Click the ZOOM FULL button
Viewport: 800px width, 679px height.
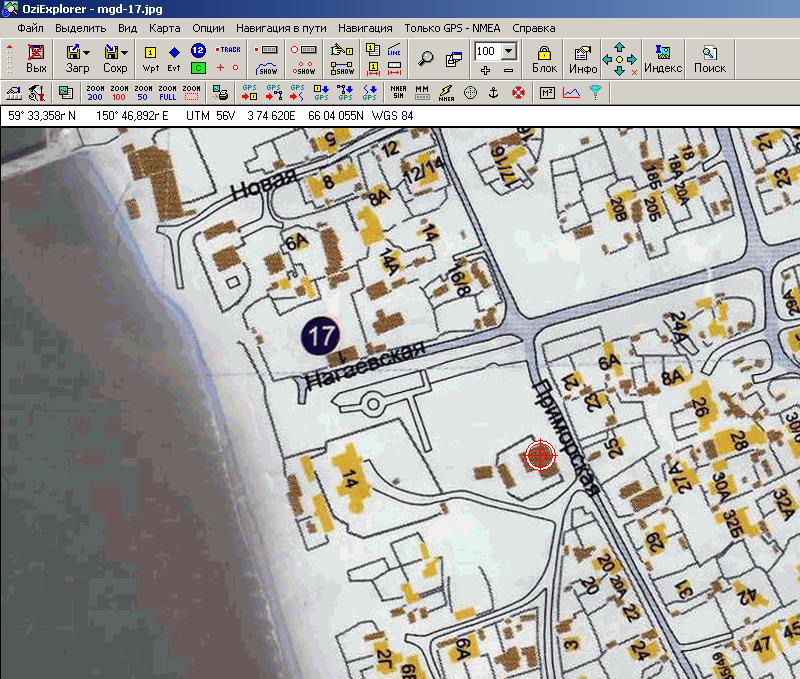(168, 93)
